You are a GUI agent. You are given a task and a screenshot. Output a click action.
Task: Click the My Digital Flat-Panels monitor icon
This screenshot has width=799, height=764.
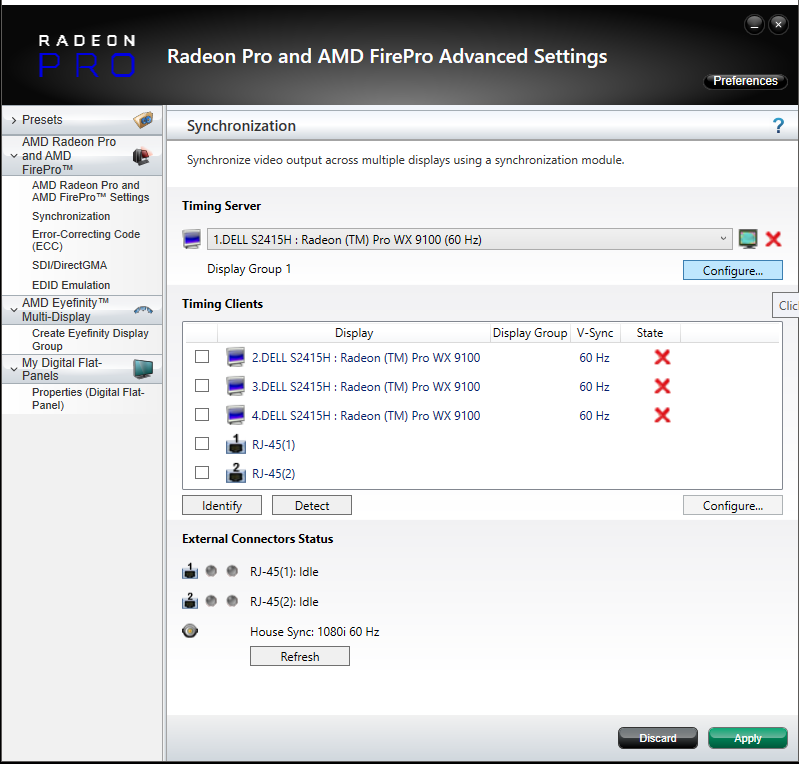[x=143, y=368]
